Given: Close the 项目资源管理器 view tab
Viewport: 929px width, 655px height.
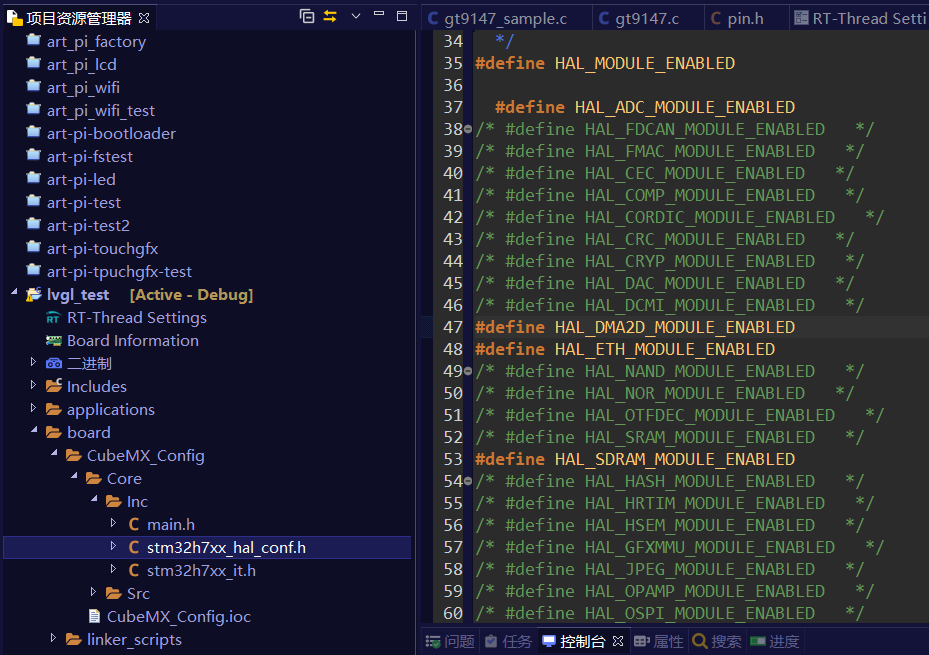Looking at the screenshot, I should point(144,18).
